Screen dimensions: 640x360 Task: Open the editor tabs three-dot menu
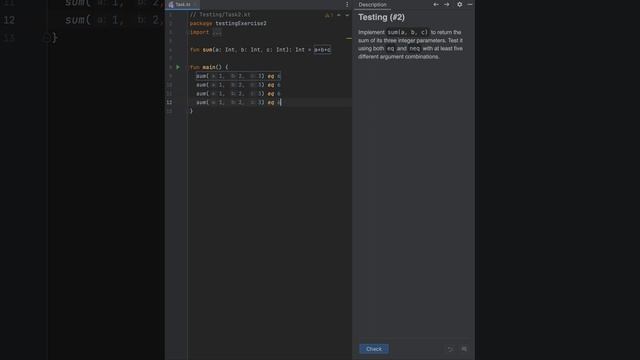pos(347,4)
